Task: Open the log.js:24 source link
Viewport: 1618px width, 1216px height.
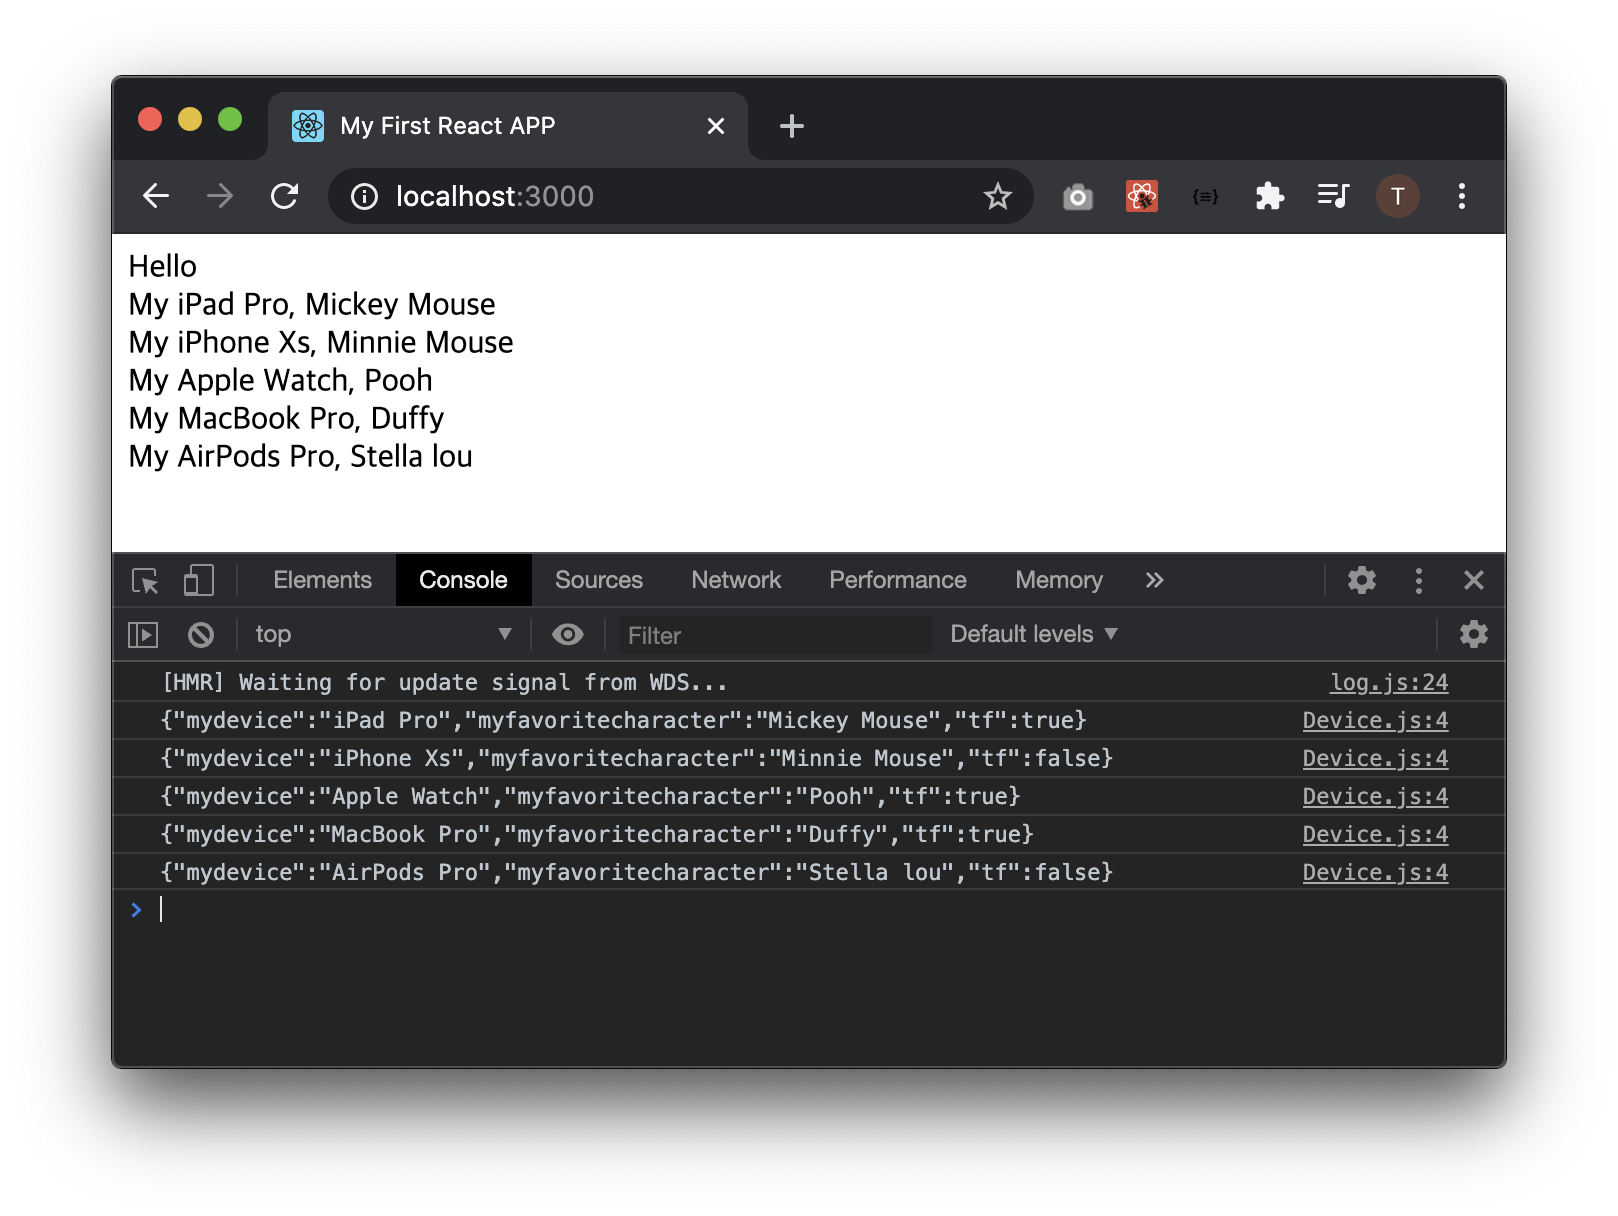Action: pos(1389,682)
